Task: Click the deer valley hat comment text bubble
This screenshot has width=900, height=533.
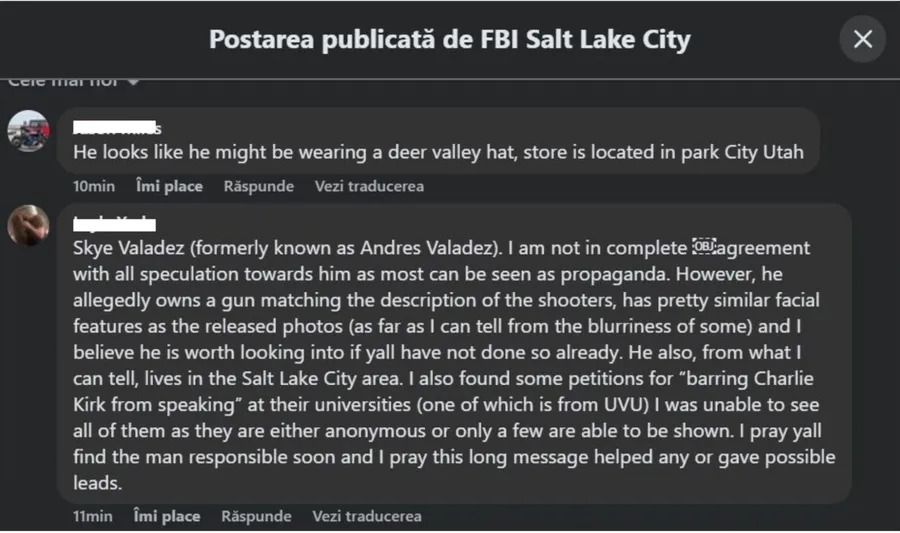Action: click(x=440, y=154)
